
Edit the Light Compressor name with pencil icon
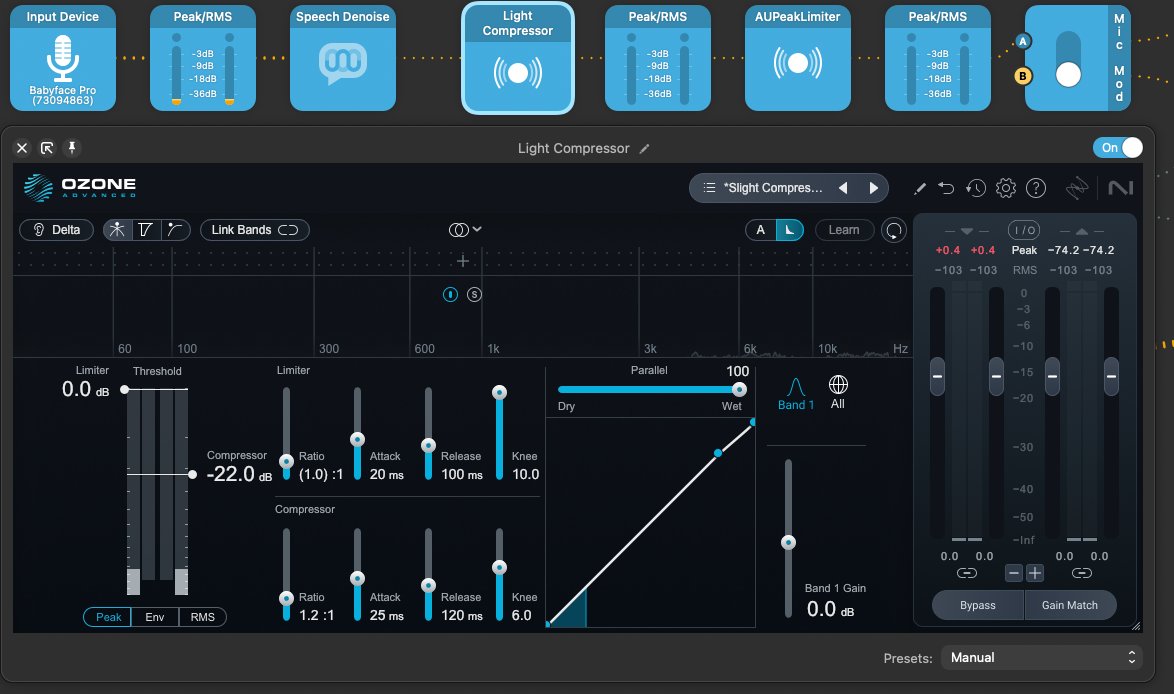click(x=644, y=148)
